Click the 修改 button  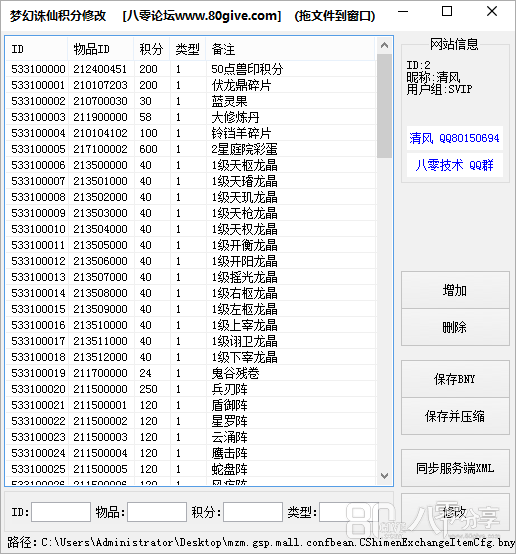455,512
